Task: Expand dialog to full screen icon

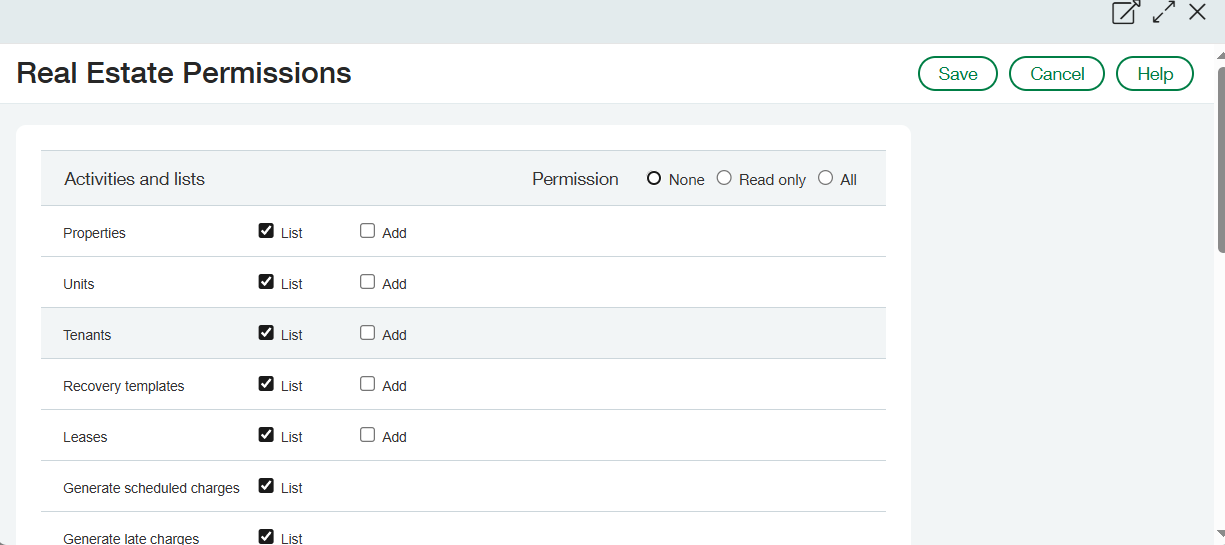Action: 1163,13
